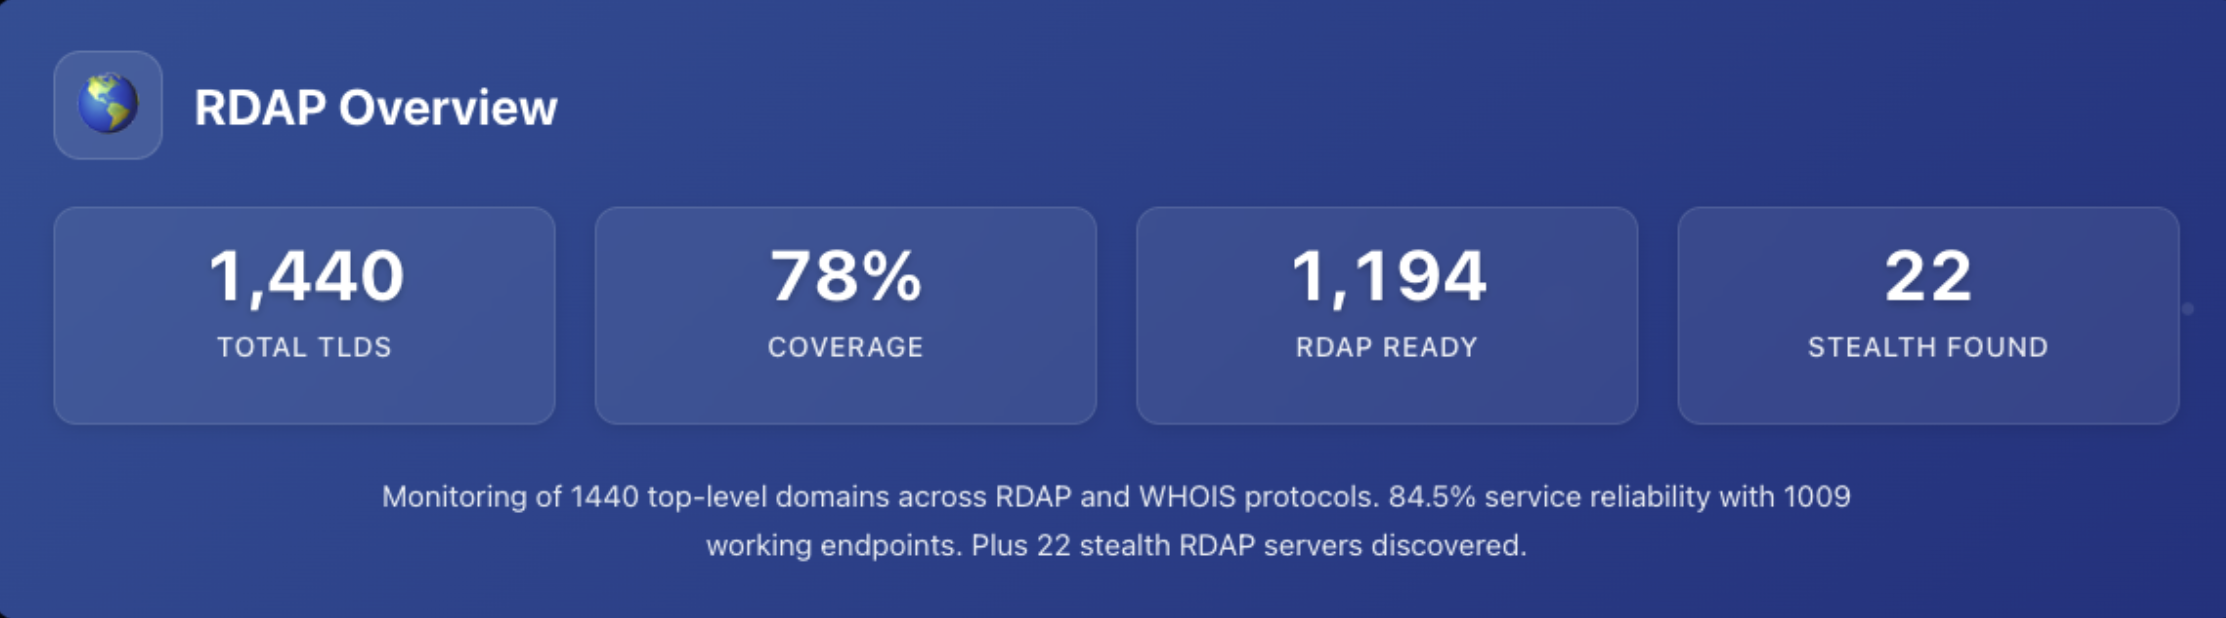Image resolution: width=2226 pixels, height=618 pixels.
Task: Click the 1,194 RDAP ready number
Action: (x=1388, y=276)
